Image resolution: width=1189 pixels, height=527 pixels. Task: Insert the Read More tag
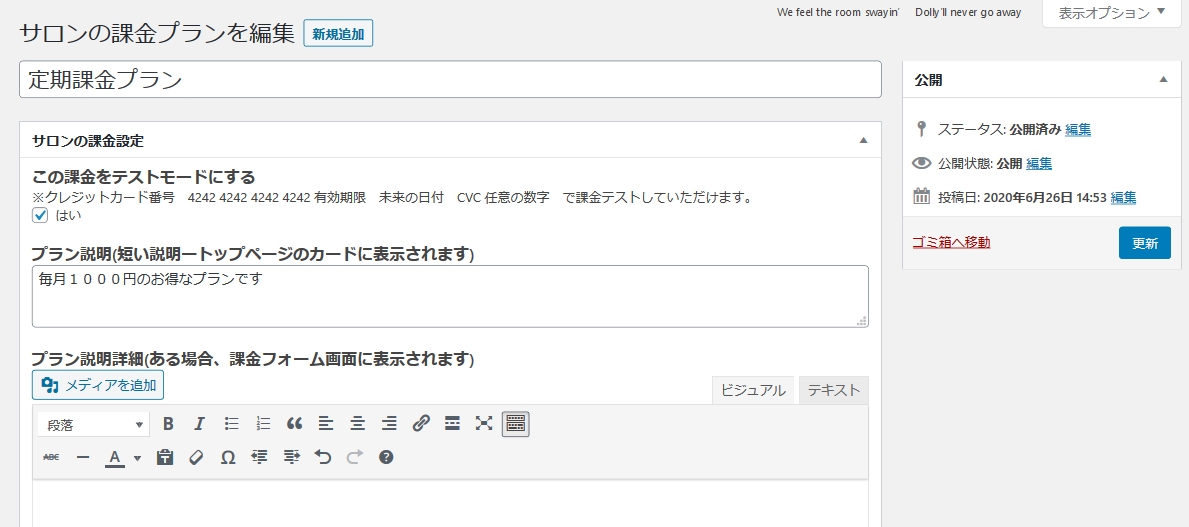(453, 424)
